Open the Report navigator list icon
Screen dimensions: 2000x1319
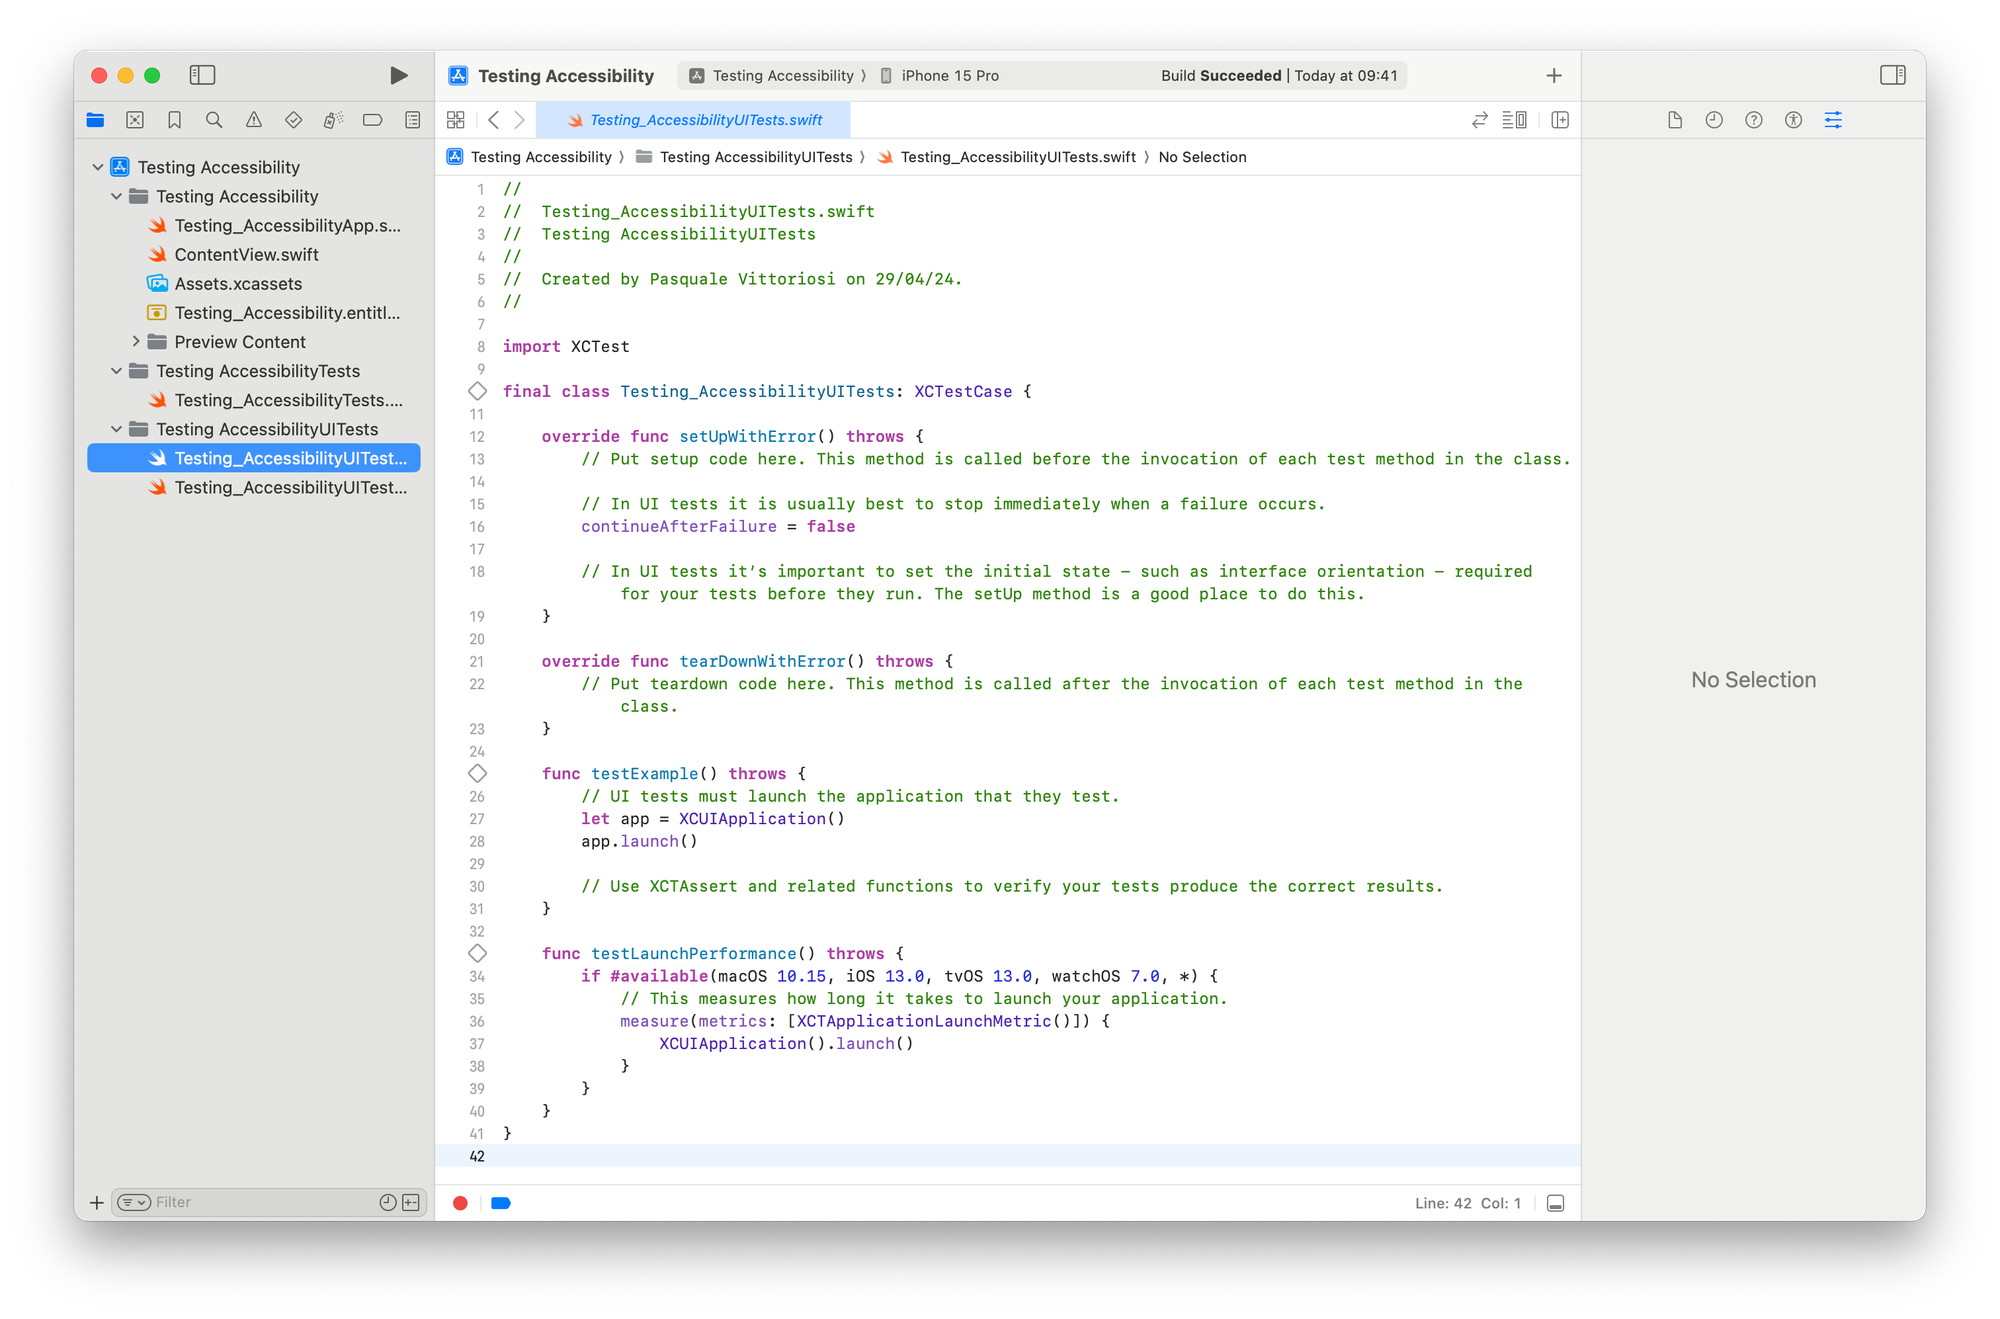click(x=411, y=119)
